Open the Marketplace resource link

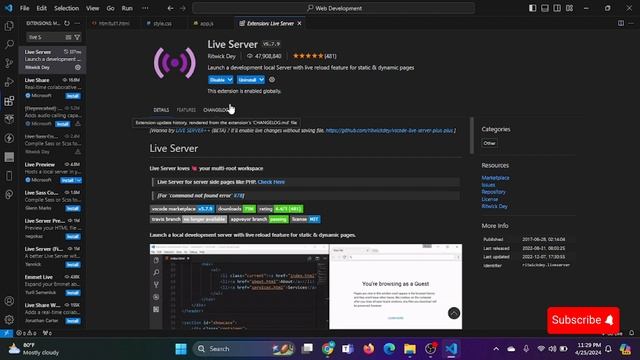tap(495, 178)
